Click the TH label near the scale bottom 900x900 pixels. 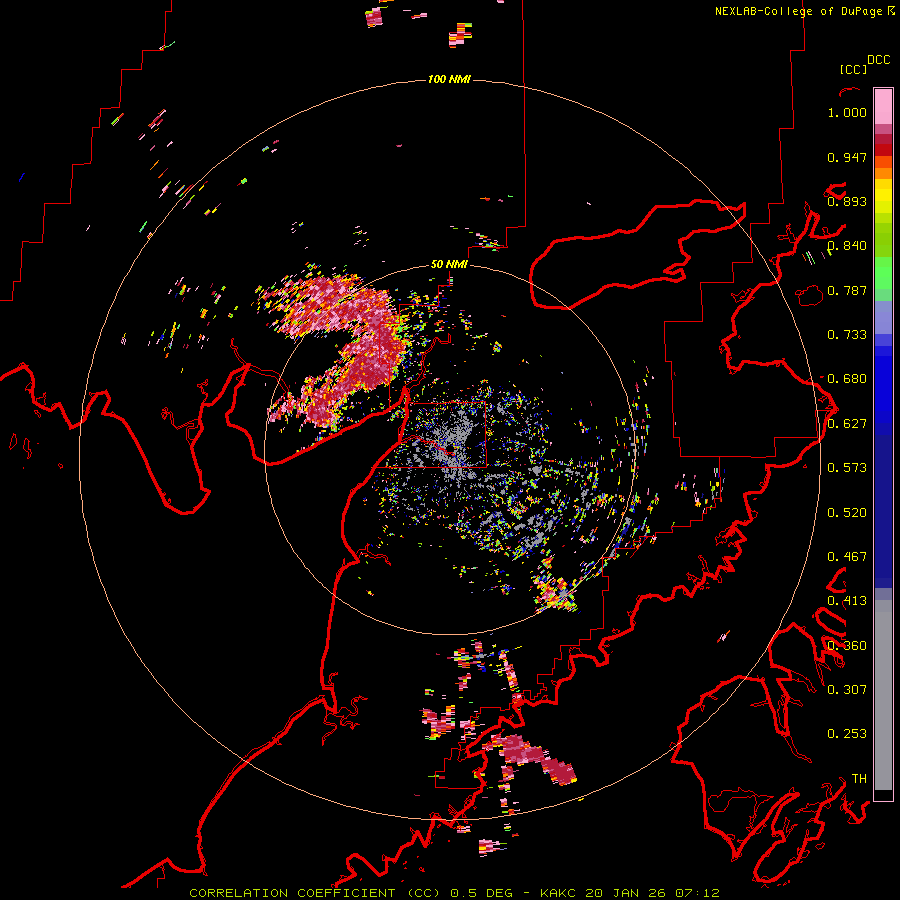point(859,779)
